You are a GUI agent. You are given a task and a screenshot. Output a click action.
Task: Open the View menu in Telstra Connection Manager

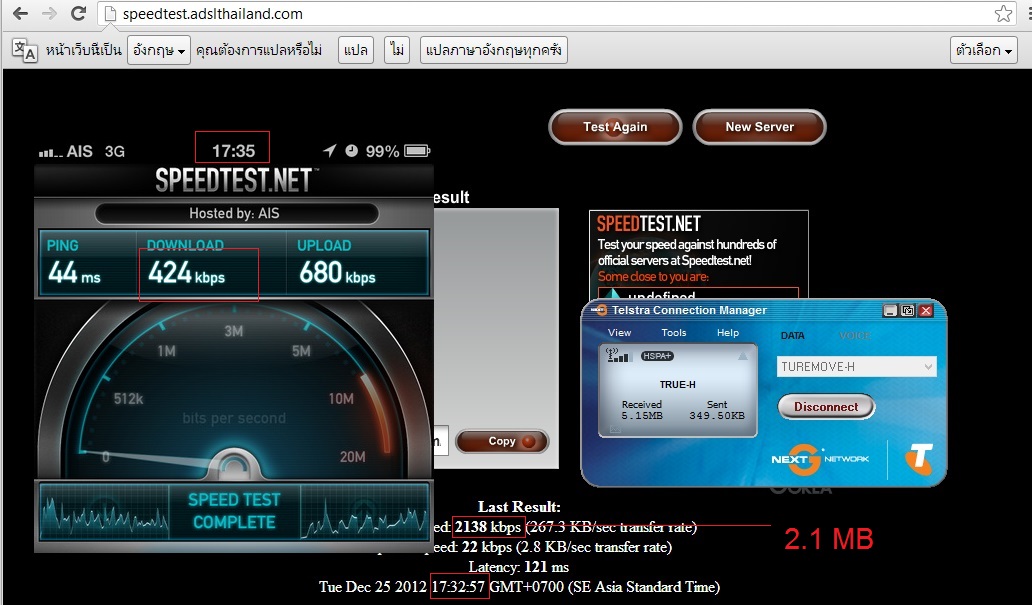(619, 332)
